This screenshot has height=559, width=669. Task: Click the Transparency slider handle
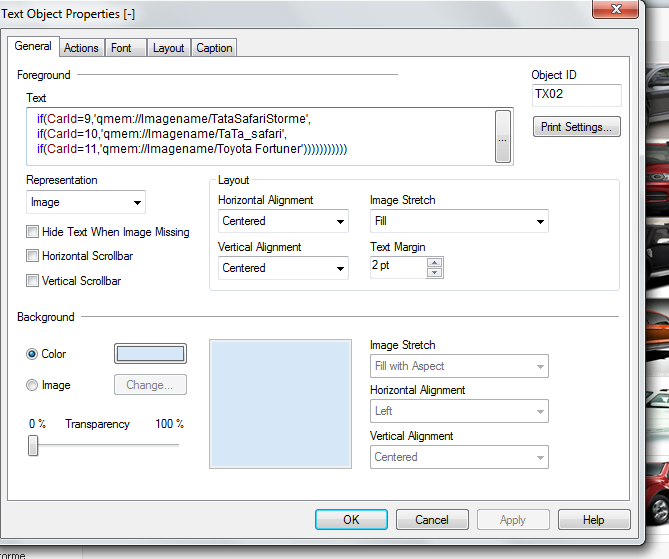33,445
